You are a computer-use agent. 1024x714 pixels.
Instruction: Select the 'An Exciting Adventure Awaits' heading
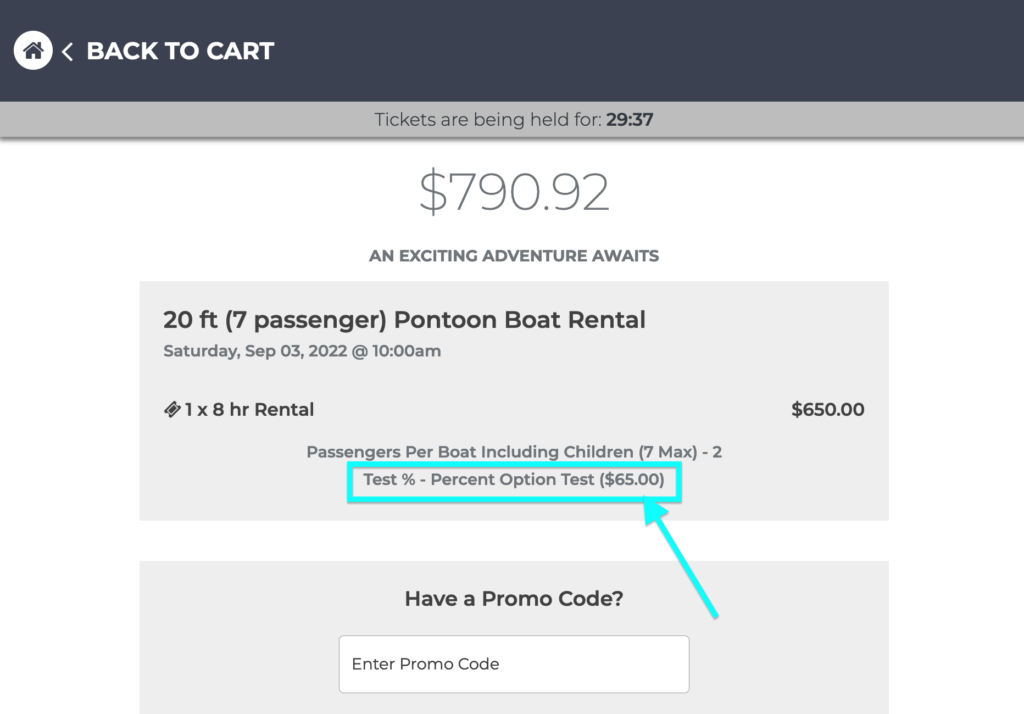514,255
